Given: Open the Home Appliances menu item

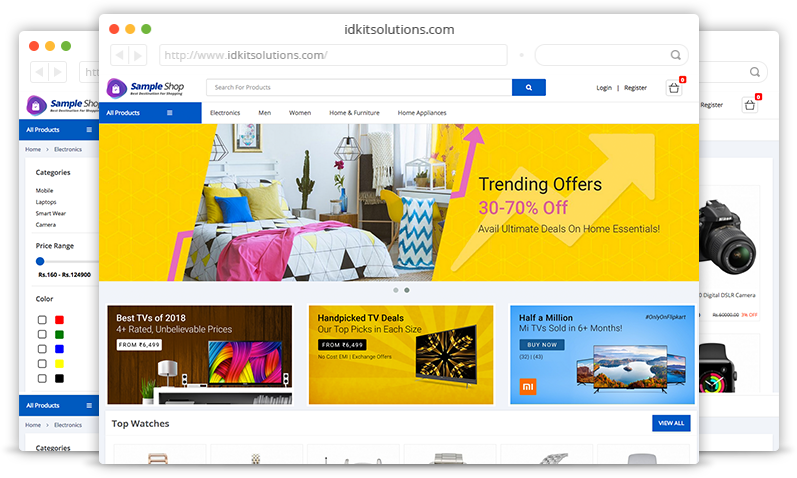Looking at the screenshot, I should point(422,113).
